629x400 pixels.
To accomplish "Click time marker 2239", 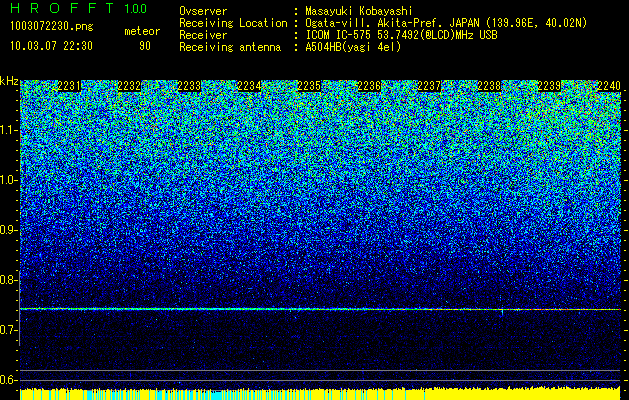I will (549, 86).
